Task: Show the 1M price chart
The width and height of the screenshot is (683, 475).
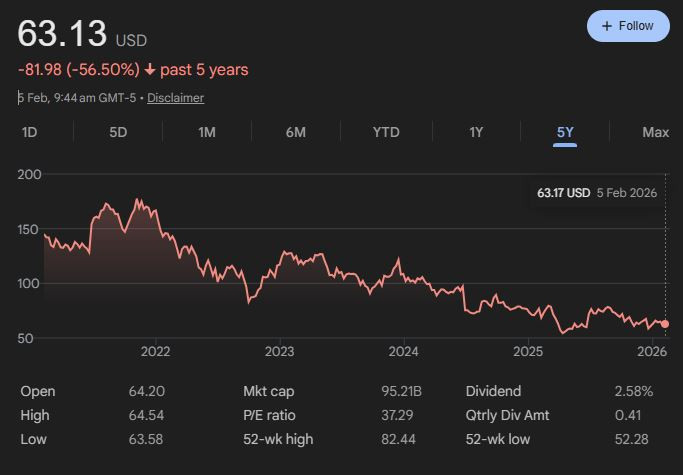Action: (207, 132)
